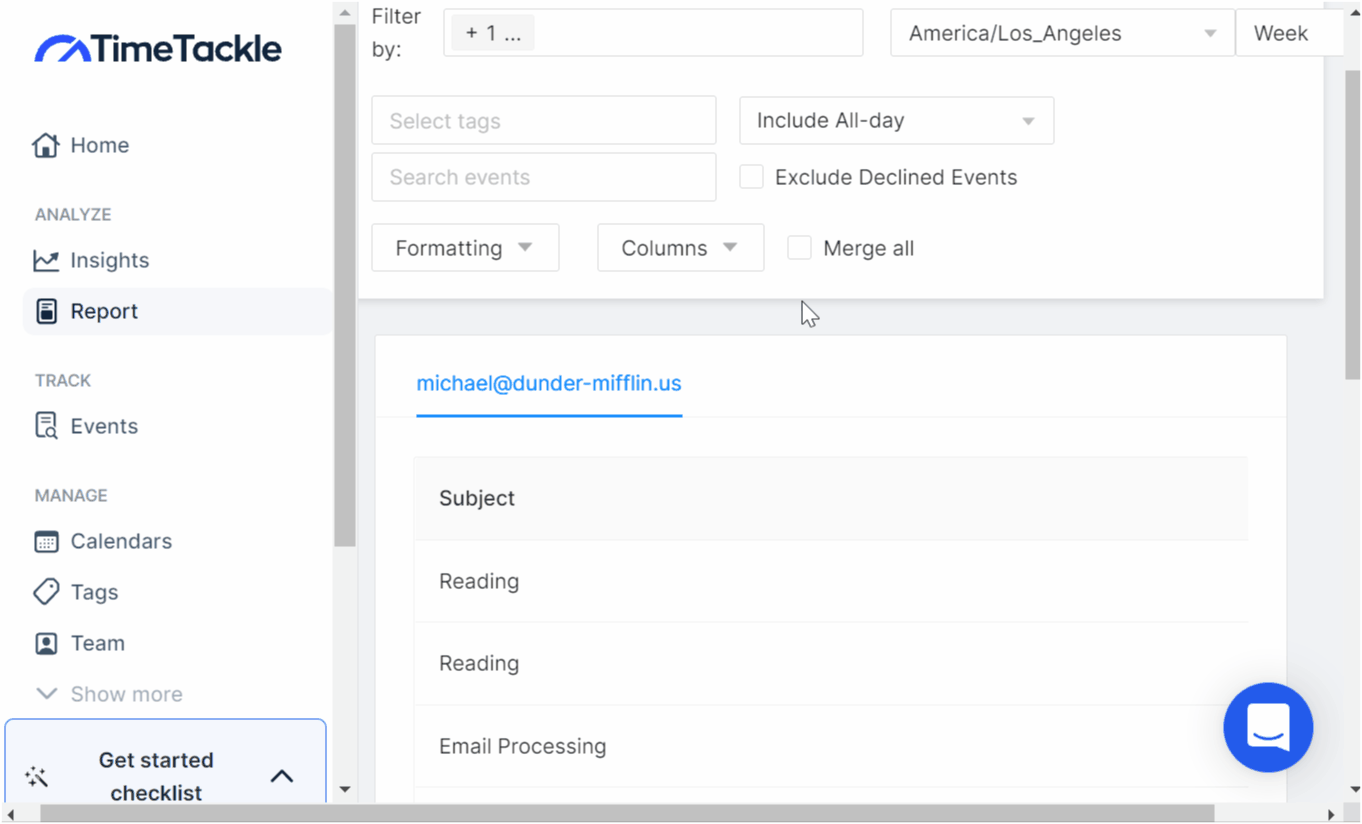Click the Calendars grid icon
Viewport: 1362px width, 824px height.
click(x=46, y=541)
